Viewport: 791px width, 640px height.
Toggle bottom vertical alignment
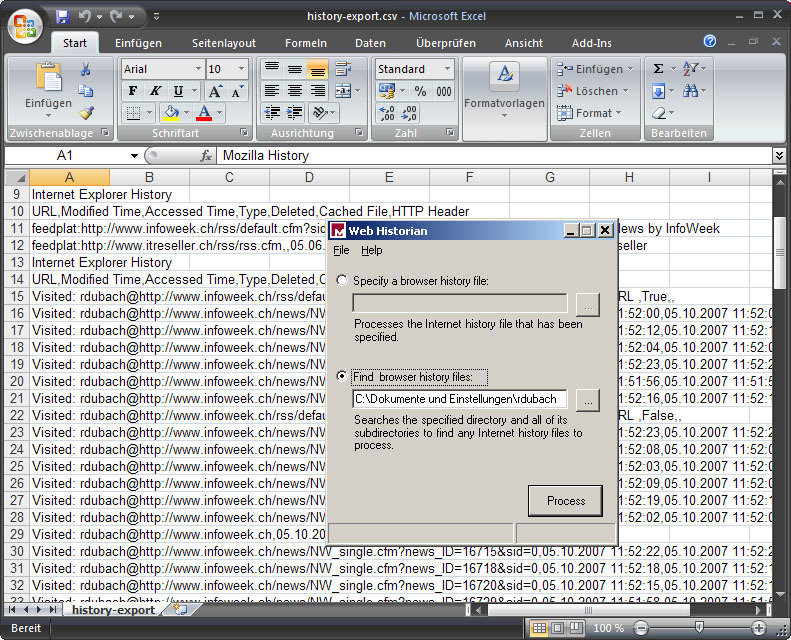coord(317,69)
